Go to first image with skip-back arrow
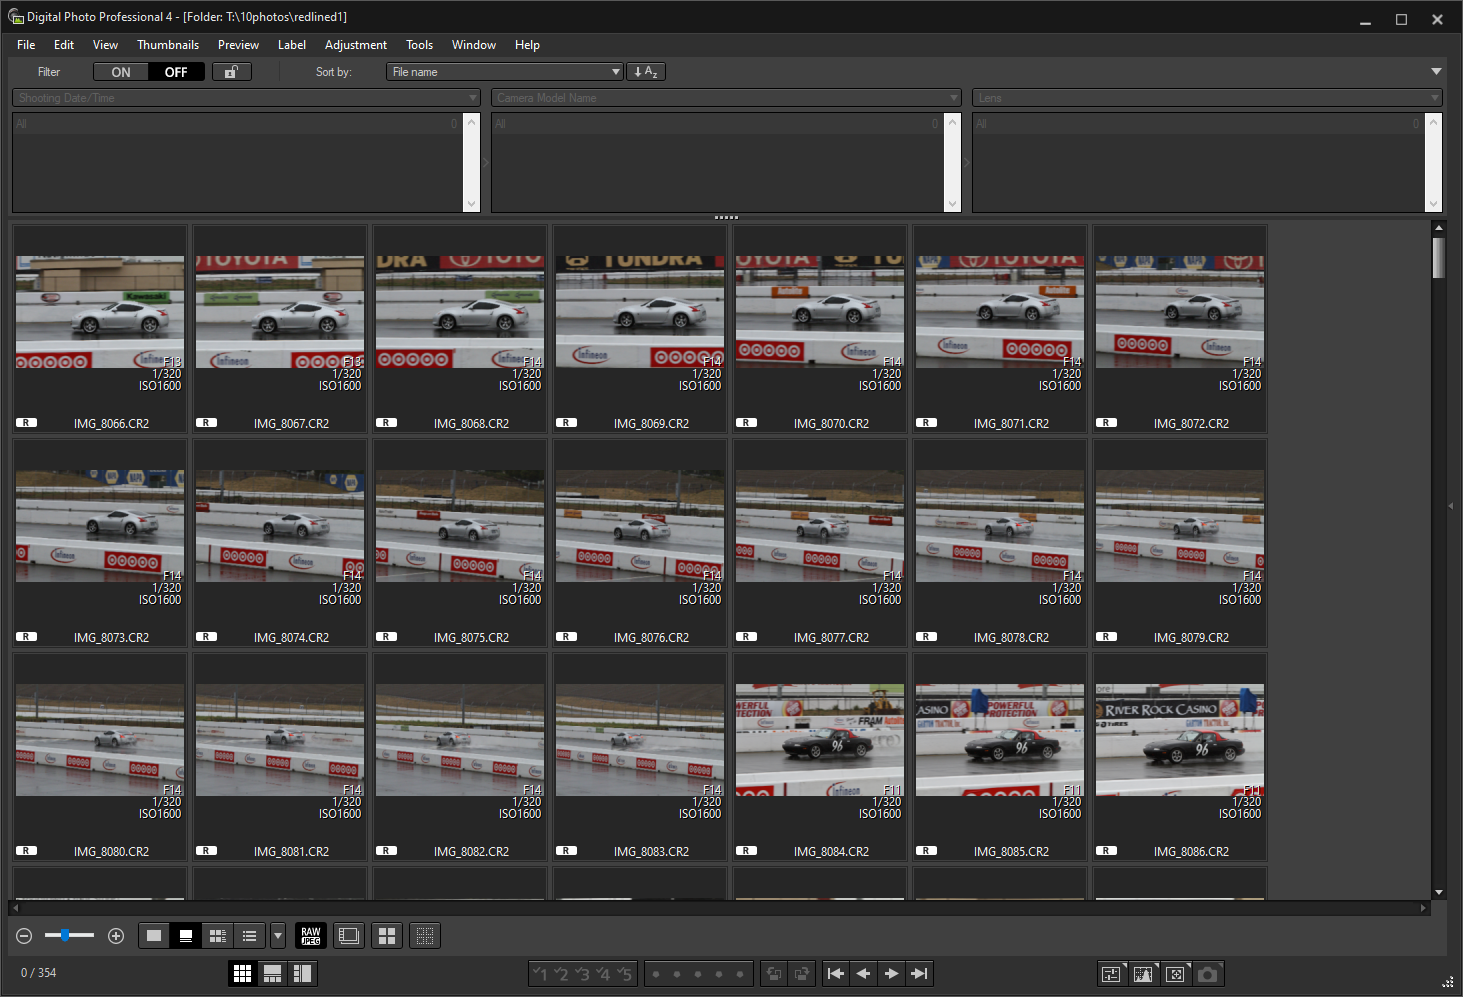Viewport: 1463px width, 997px height. pos(836,974)
